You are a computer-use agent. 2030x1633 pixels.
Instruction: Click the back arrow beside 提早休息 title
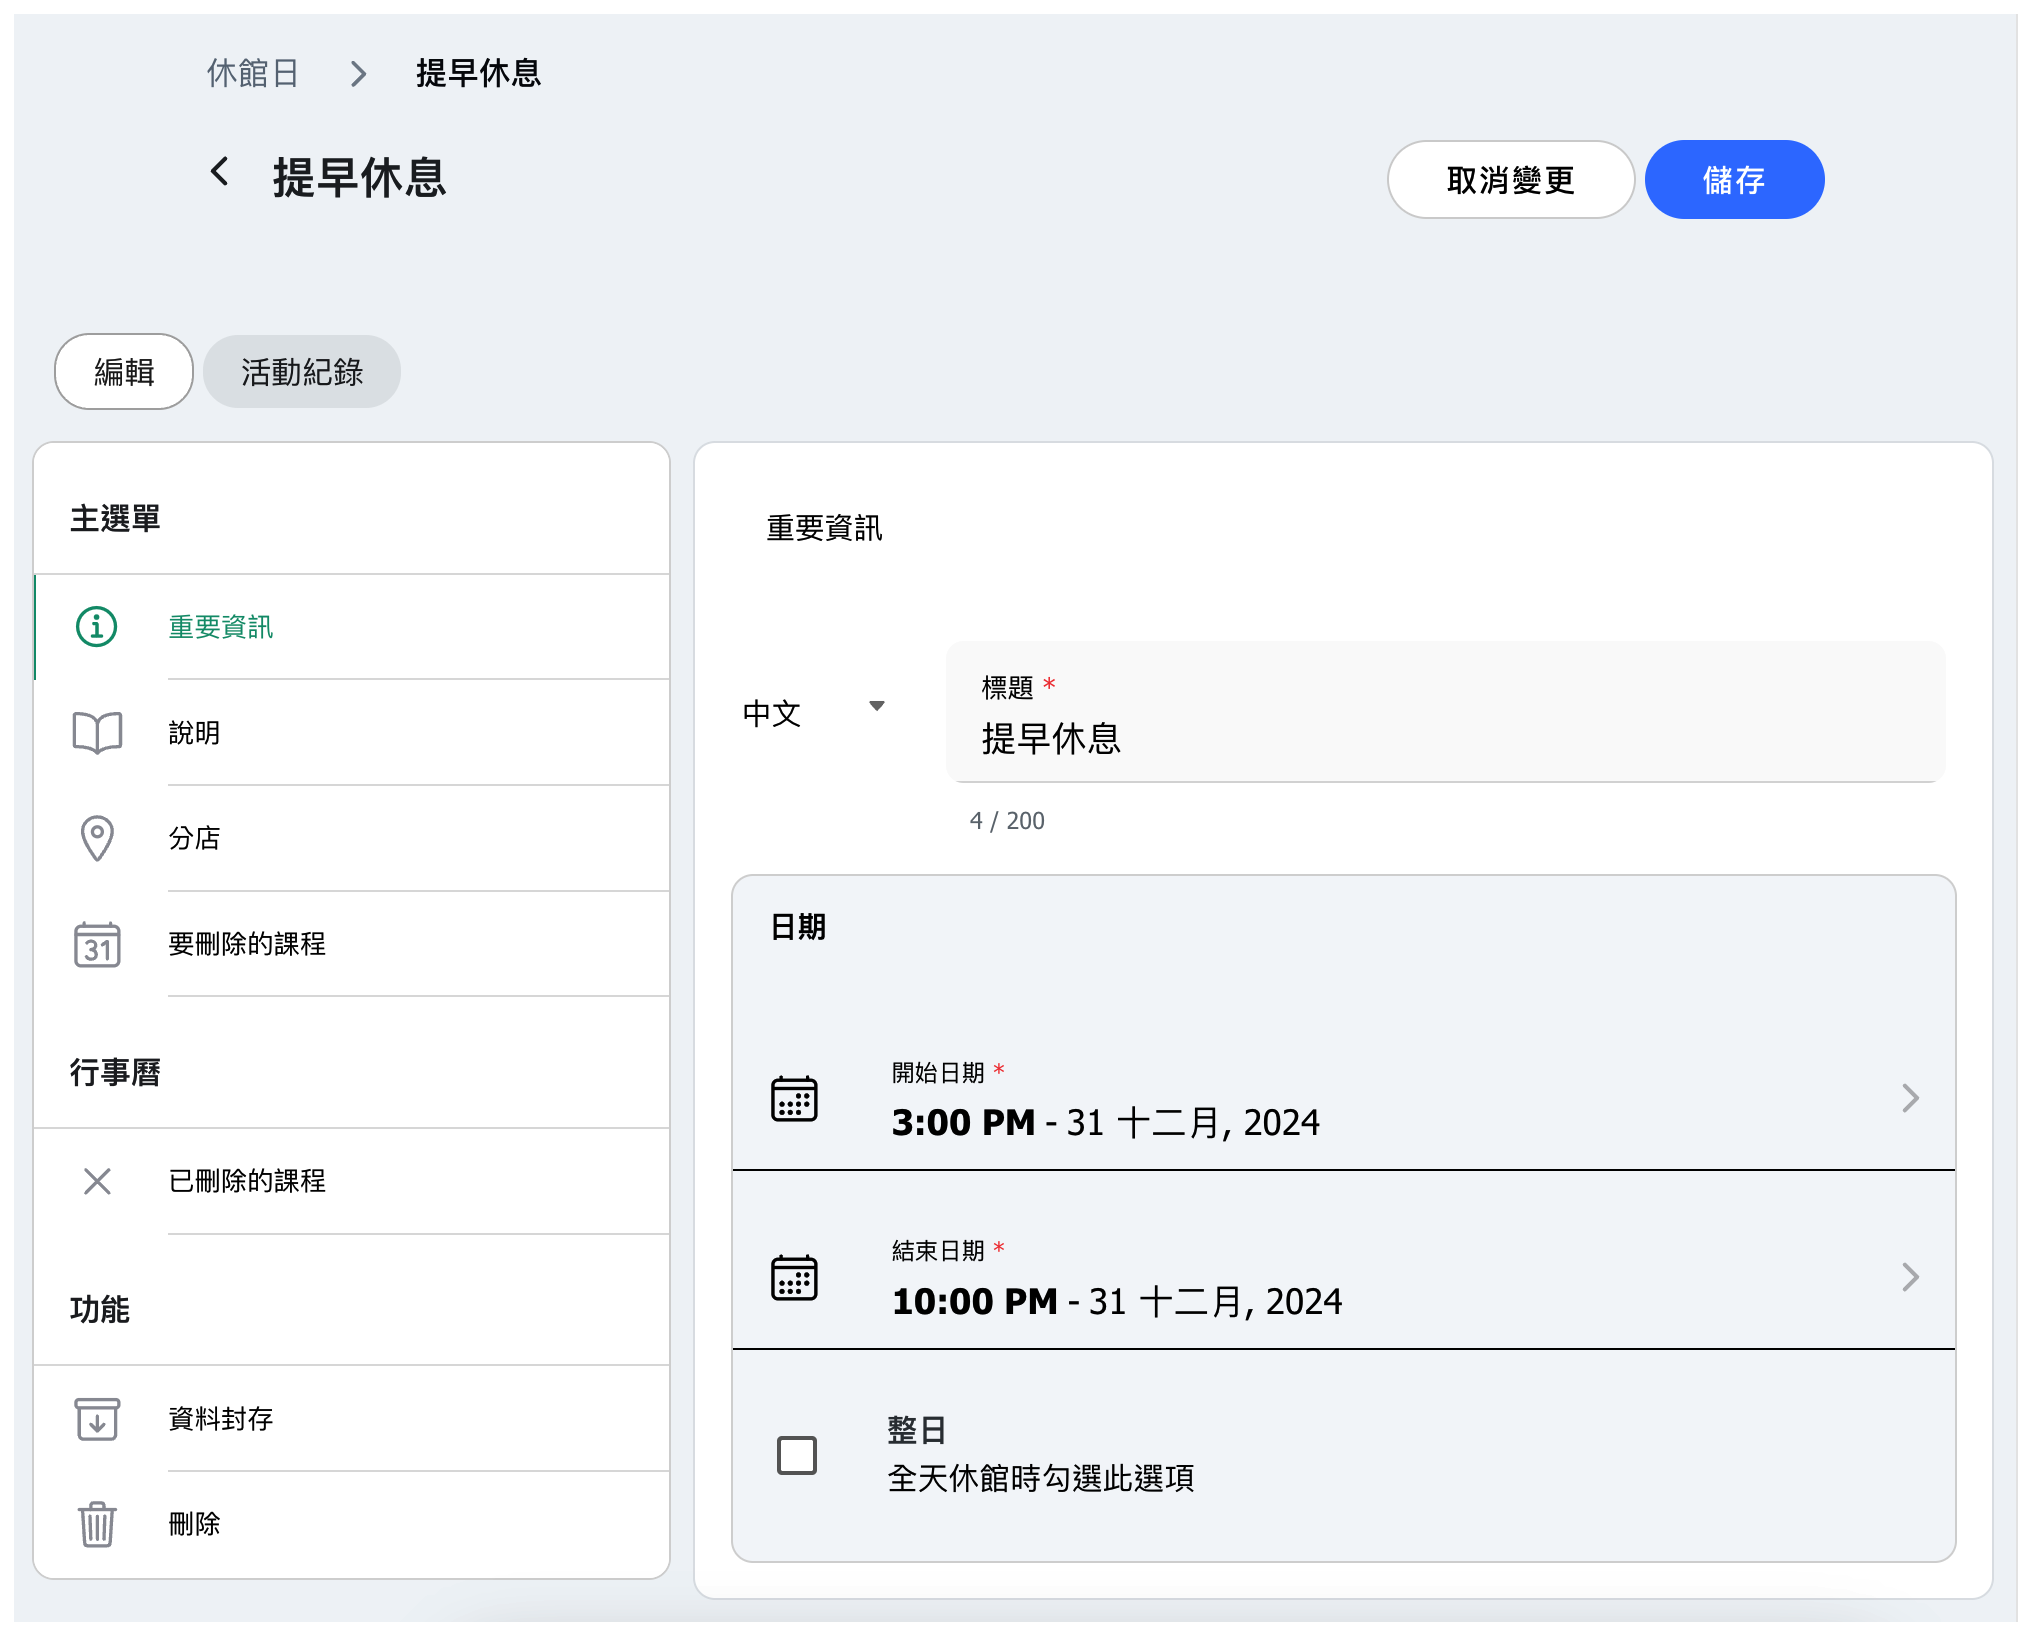(x=220, y=172)
